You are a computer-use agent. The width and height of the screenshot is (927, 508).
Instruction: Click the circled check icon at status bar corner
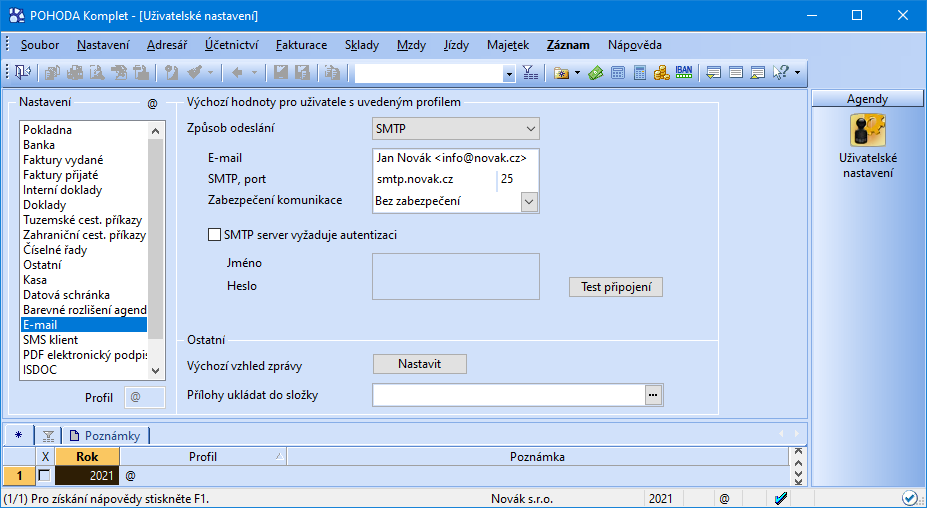click(x=909, y=499)
